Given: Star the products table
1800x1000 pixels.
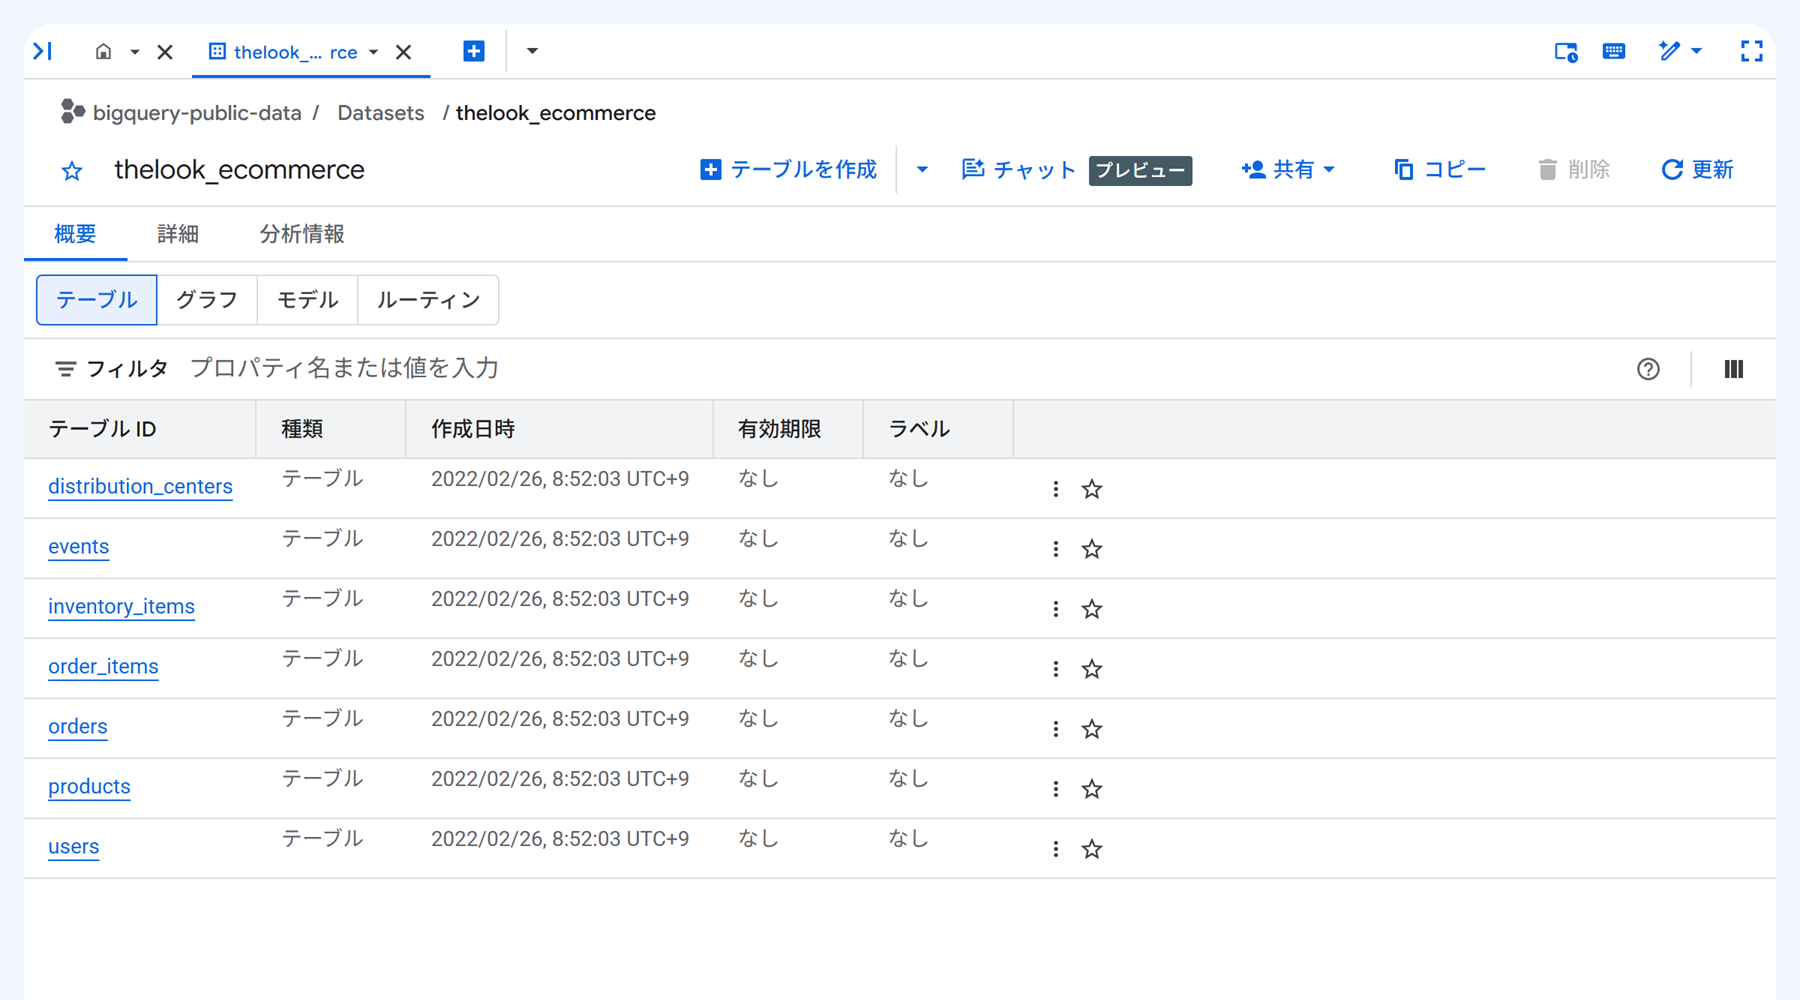Looking at the screenshot, I should click(1092, 789).
